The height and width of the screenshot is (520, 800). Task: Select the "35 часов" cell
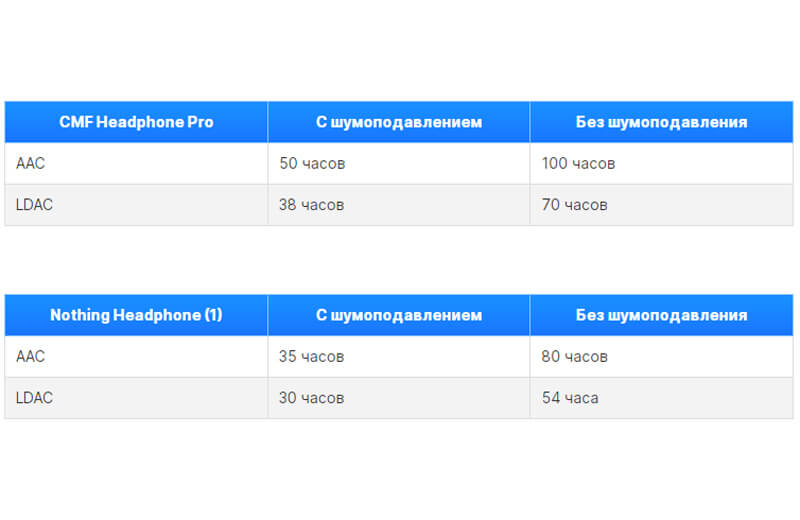312,356
